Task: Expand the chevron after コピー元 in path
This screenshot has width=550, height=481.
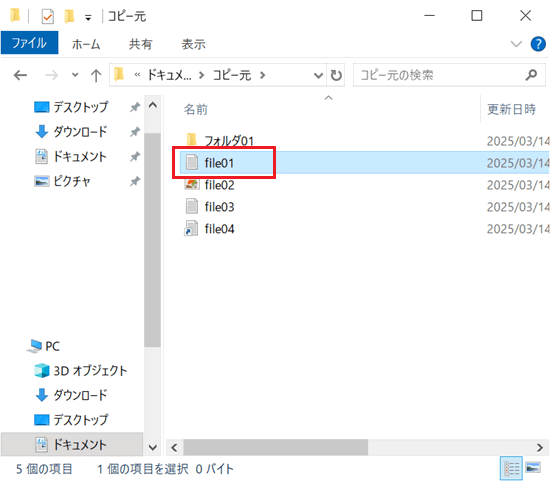Action: 262,75
